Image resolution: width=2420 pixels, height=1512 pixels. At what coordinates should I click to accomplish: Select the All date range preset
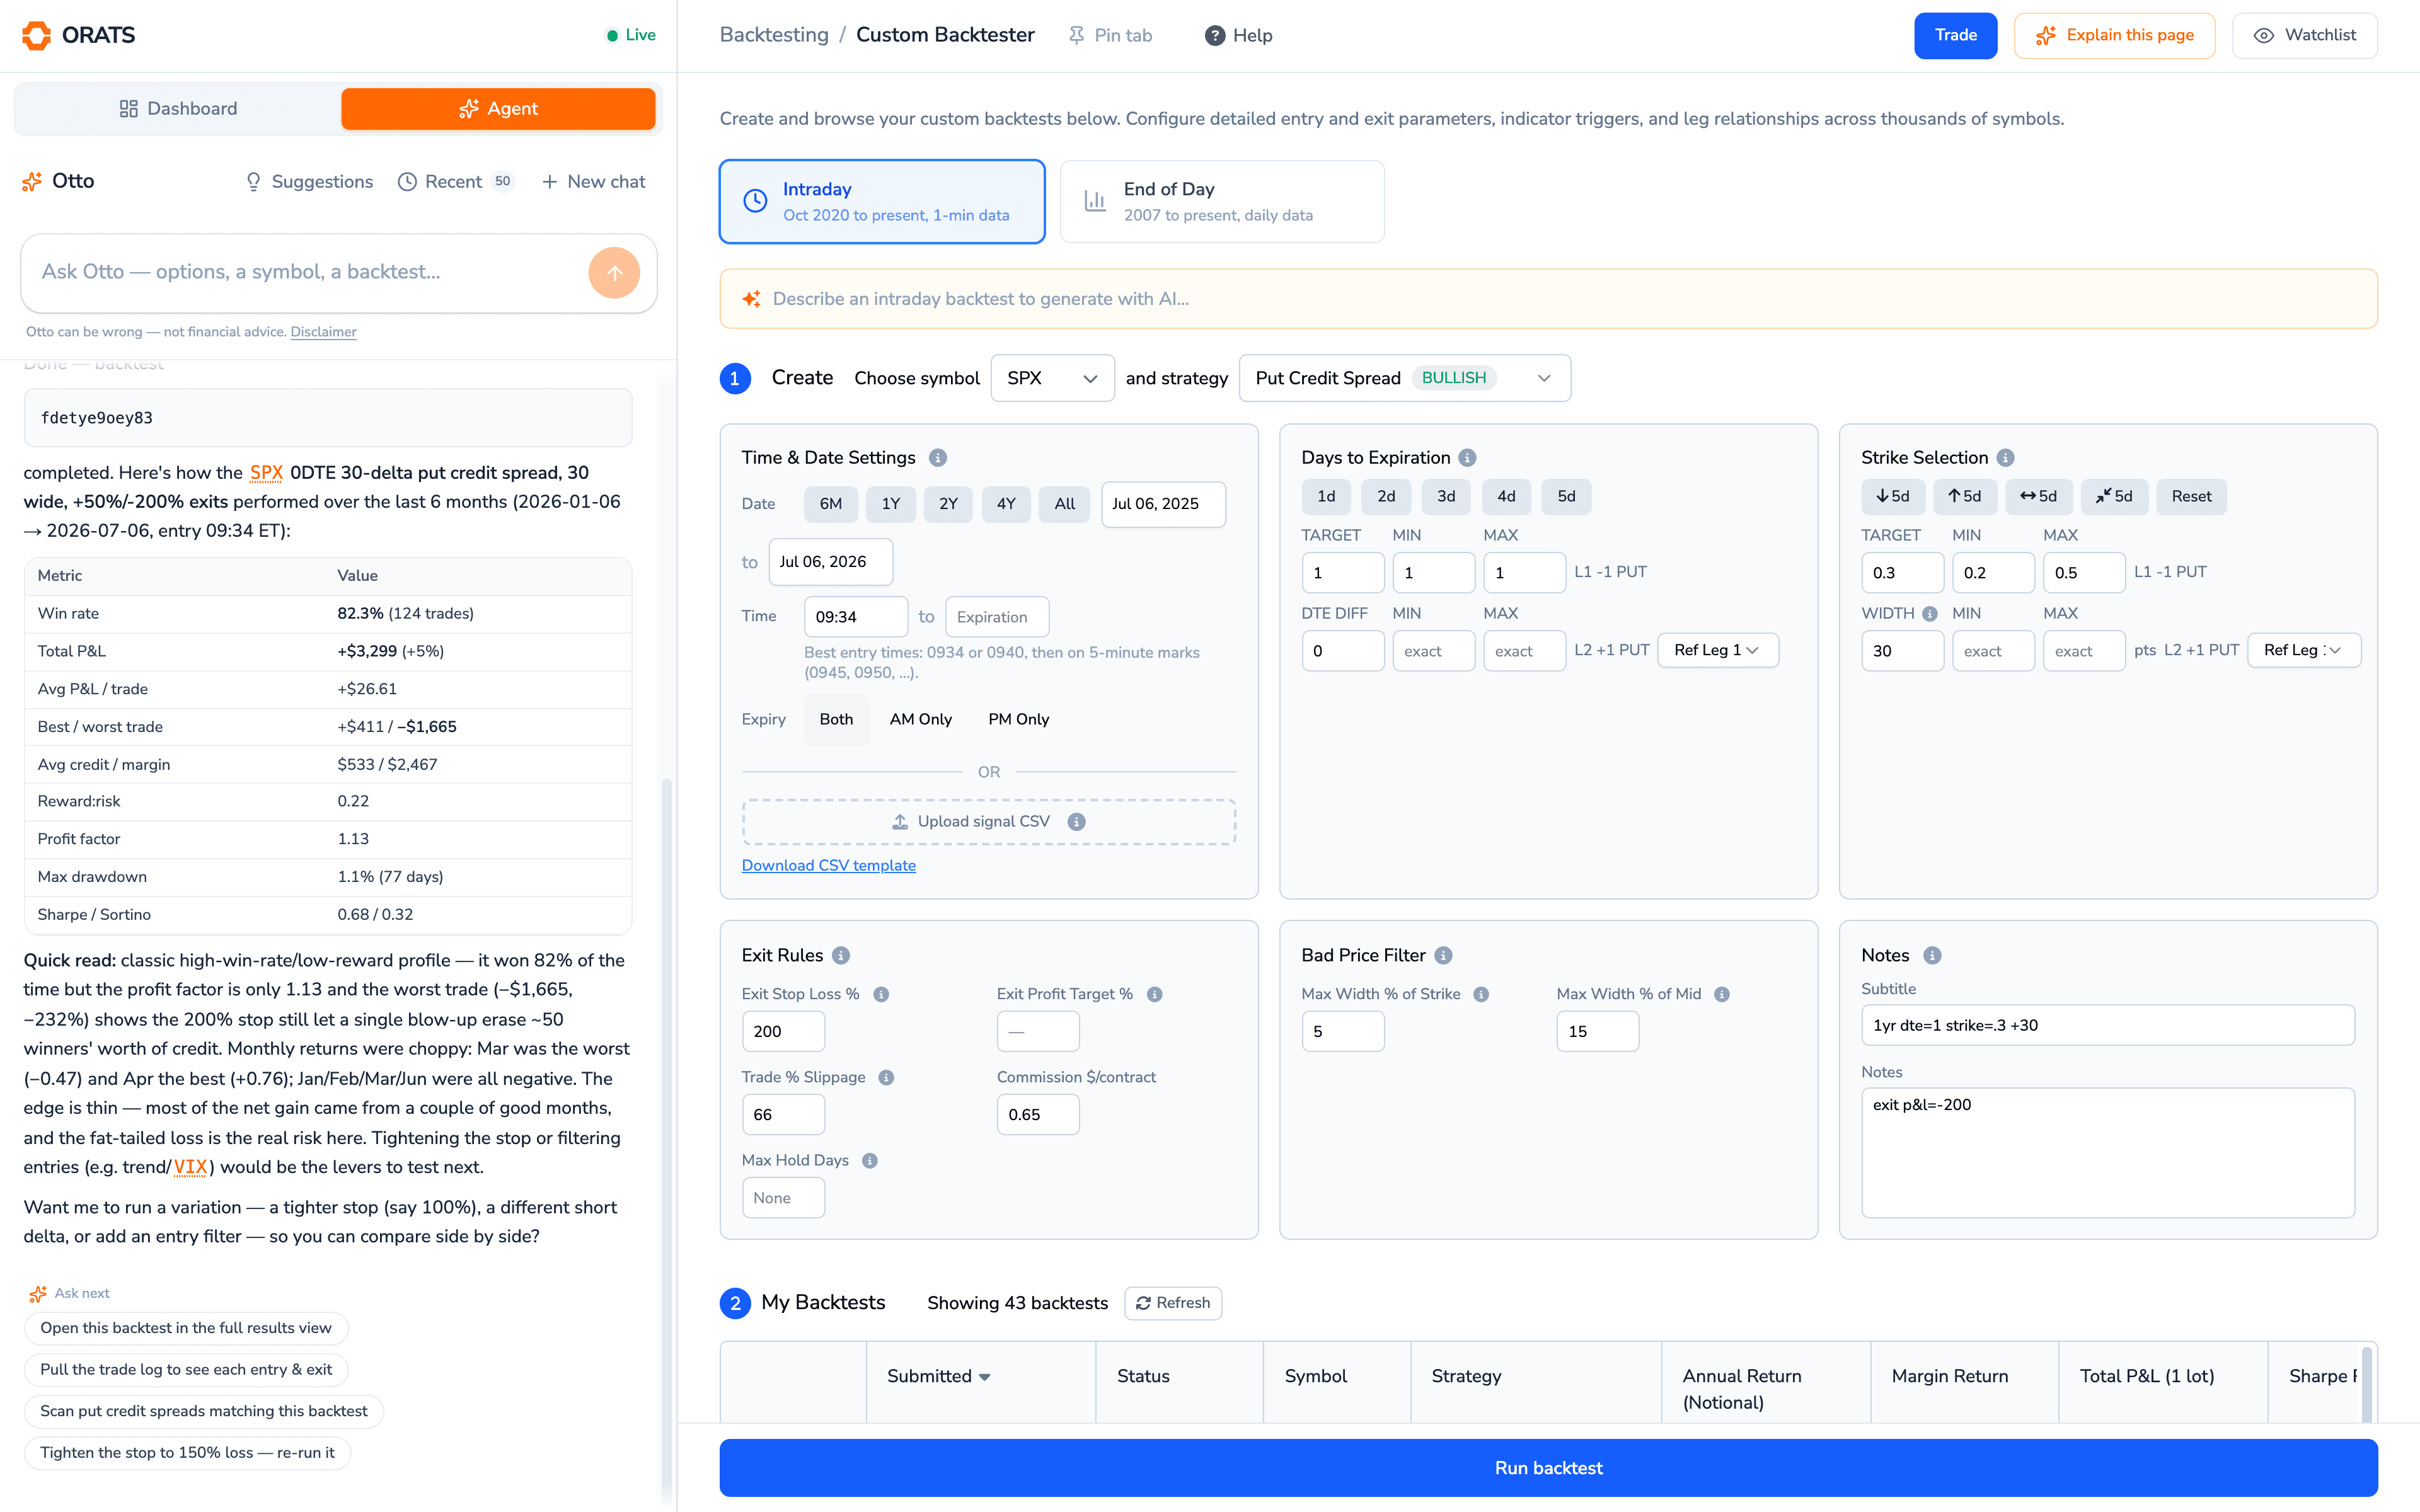(x=1065, y=504)
